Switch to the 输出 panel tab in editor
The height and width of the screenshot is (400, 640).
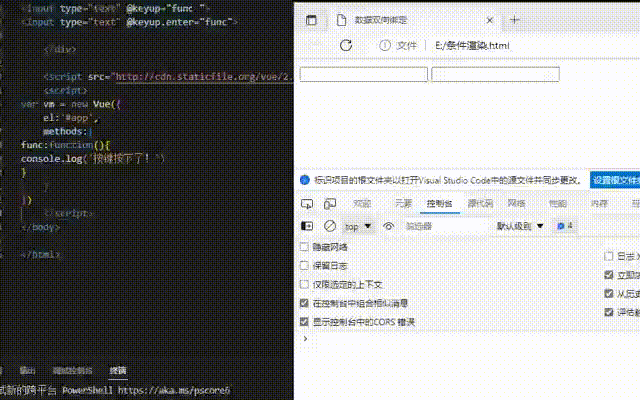pyautogui.click(x=27, y=370)
